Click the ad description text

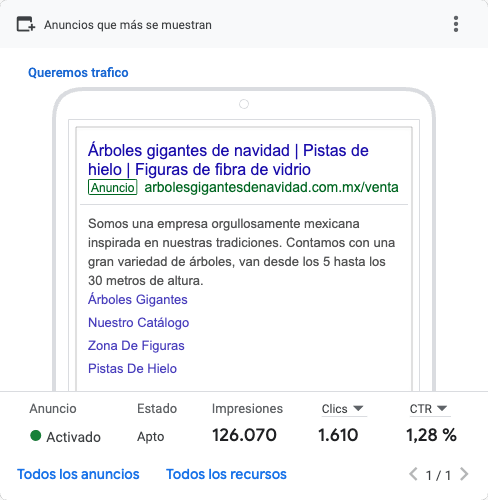click(241, 252)
